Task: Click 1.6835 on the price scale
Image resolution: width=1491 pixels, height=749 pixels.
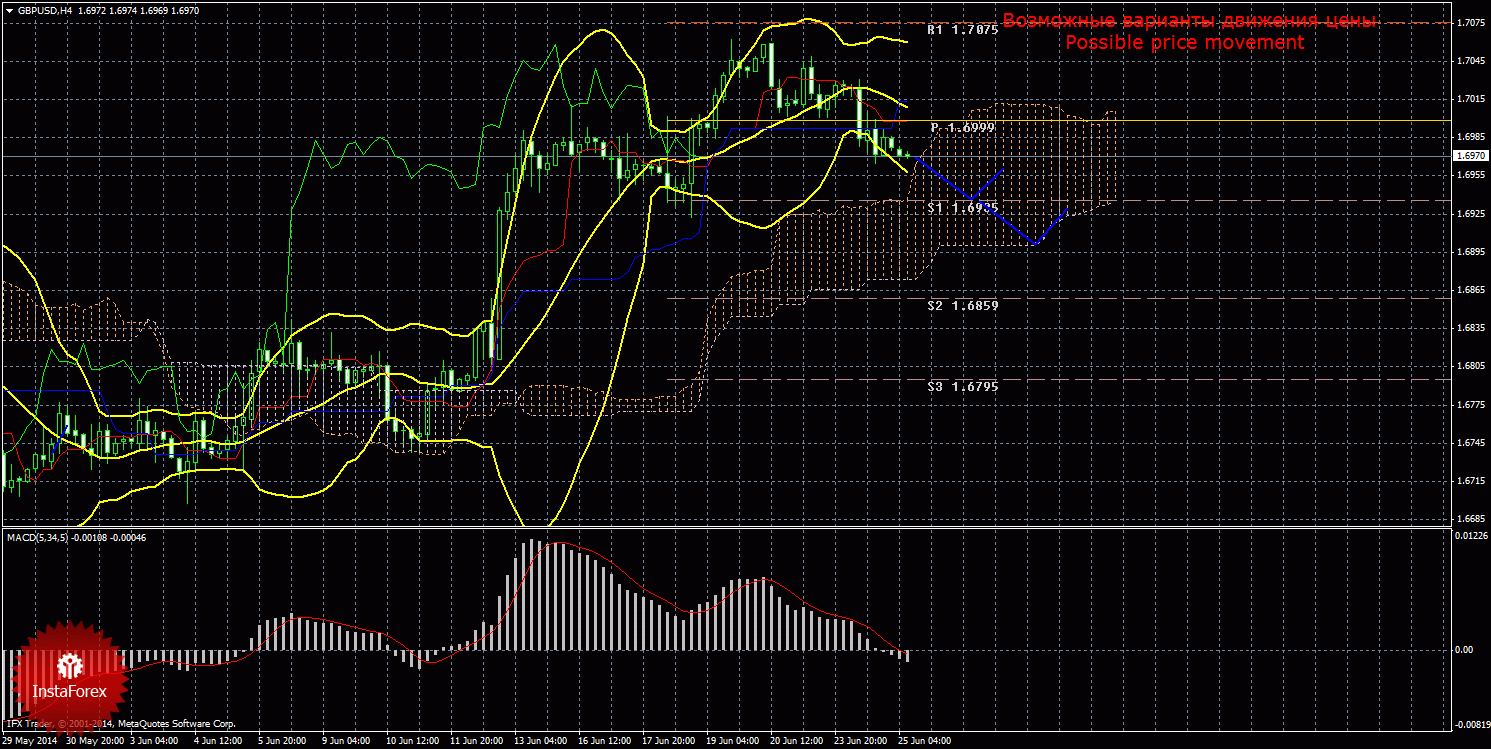Action: (1470, 328)
